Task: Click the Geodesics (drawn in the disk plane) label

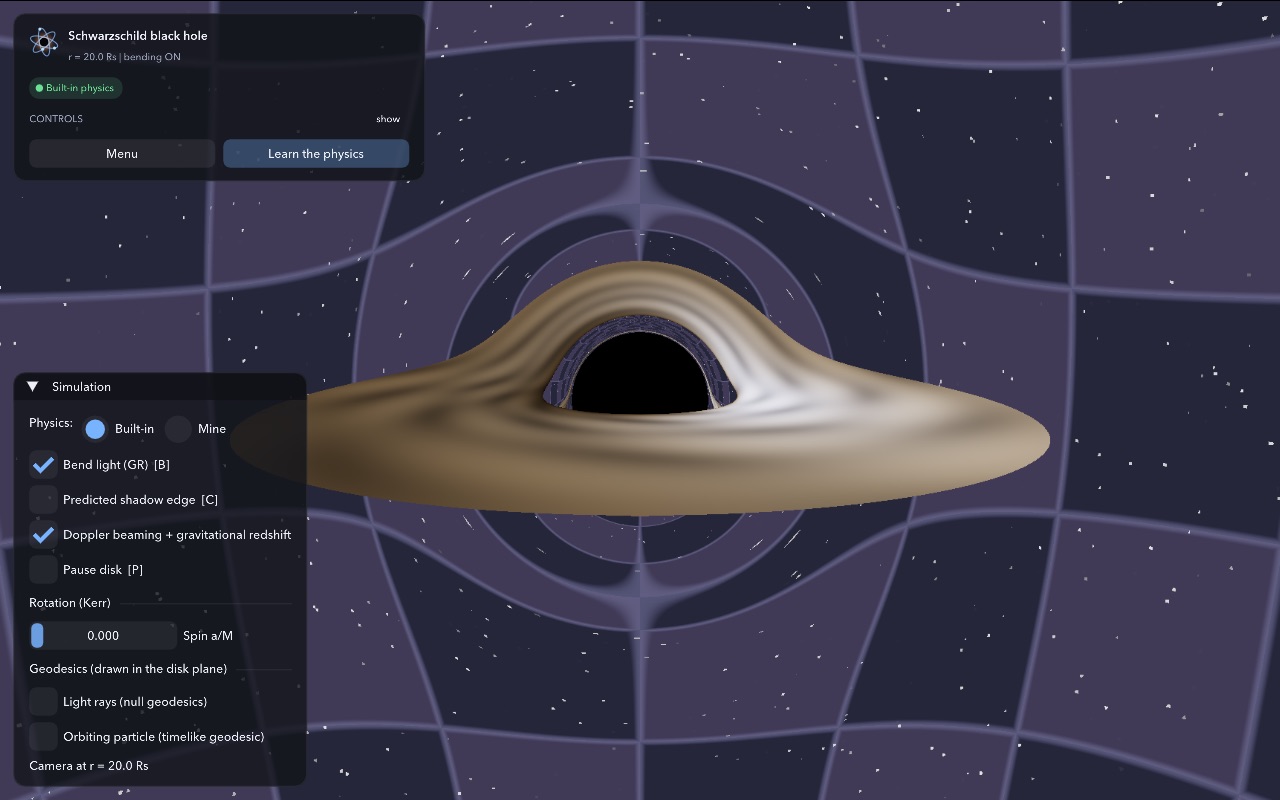Action: [128, 669]
